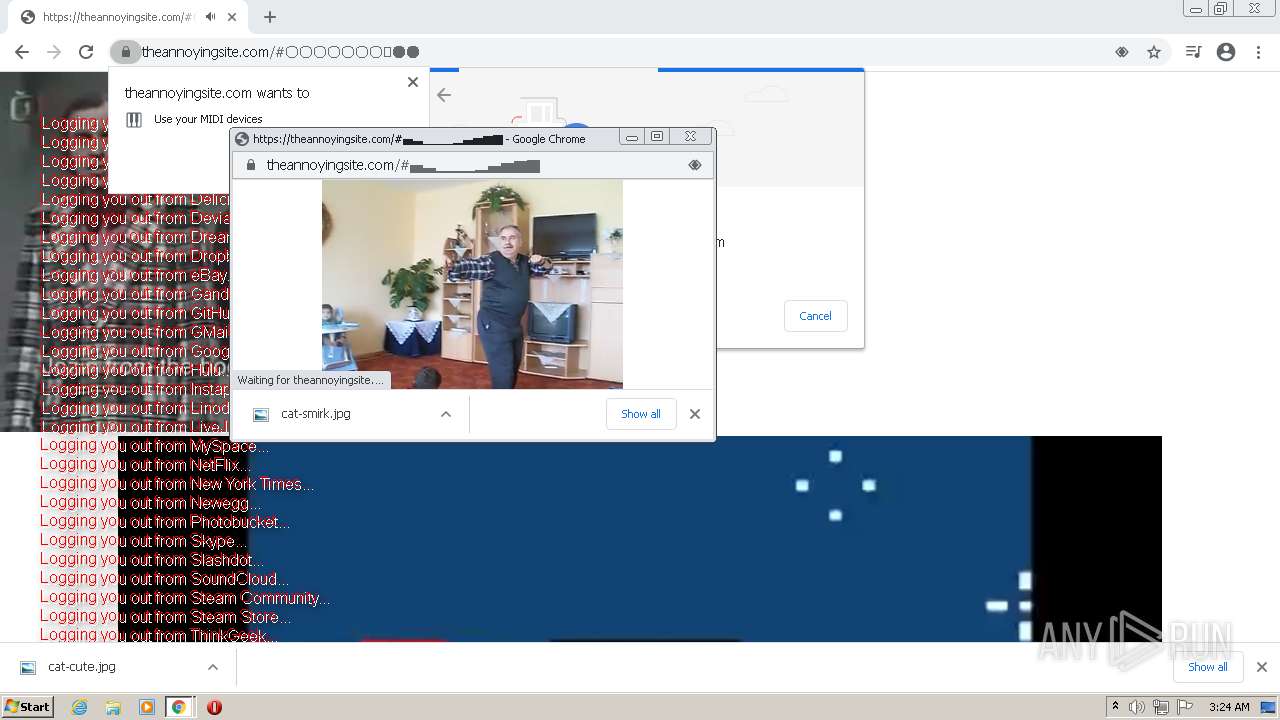
Task: Close the popup window download bar
Action: (x=695, y=414)
